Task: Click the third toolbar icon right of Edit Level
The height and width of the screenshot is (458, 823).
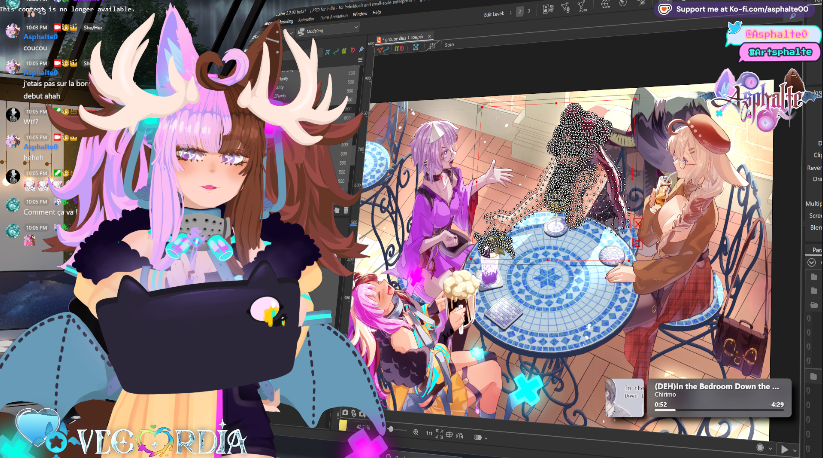Action: 583,6
